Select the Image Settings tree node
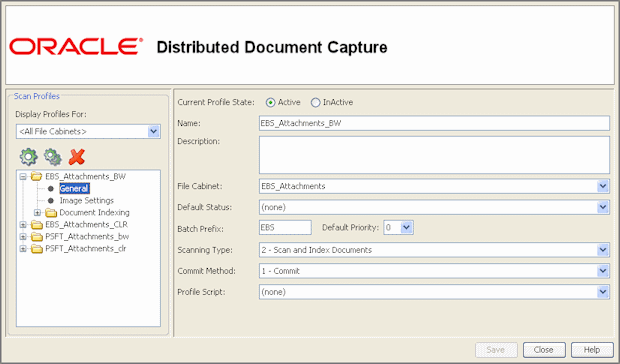This screenshot has width=620, height=364. click(x=87, y=200)
